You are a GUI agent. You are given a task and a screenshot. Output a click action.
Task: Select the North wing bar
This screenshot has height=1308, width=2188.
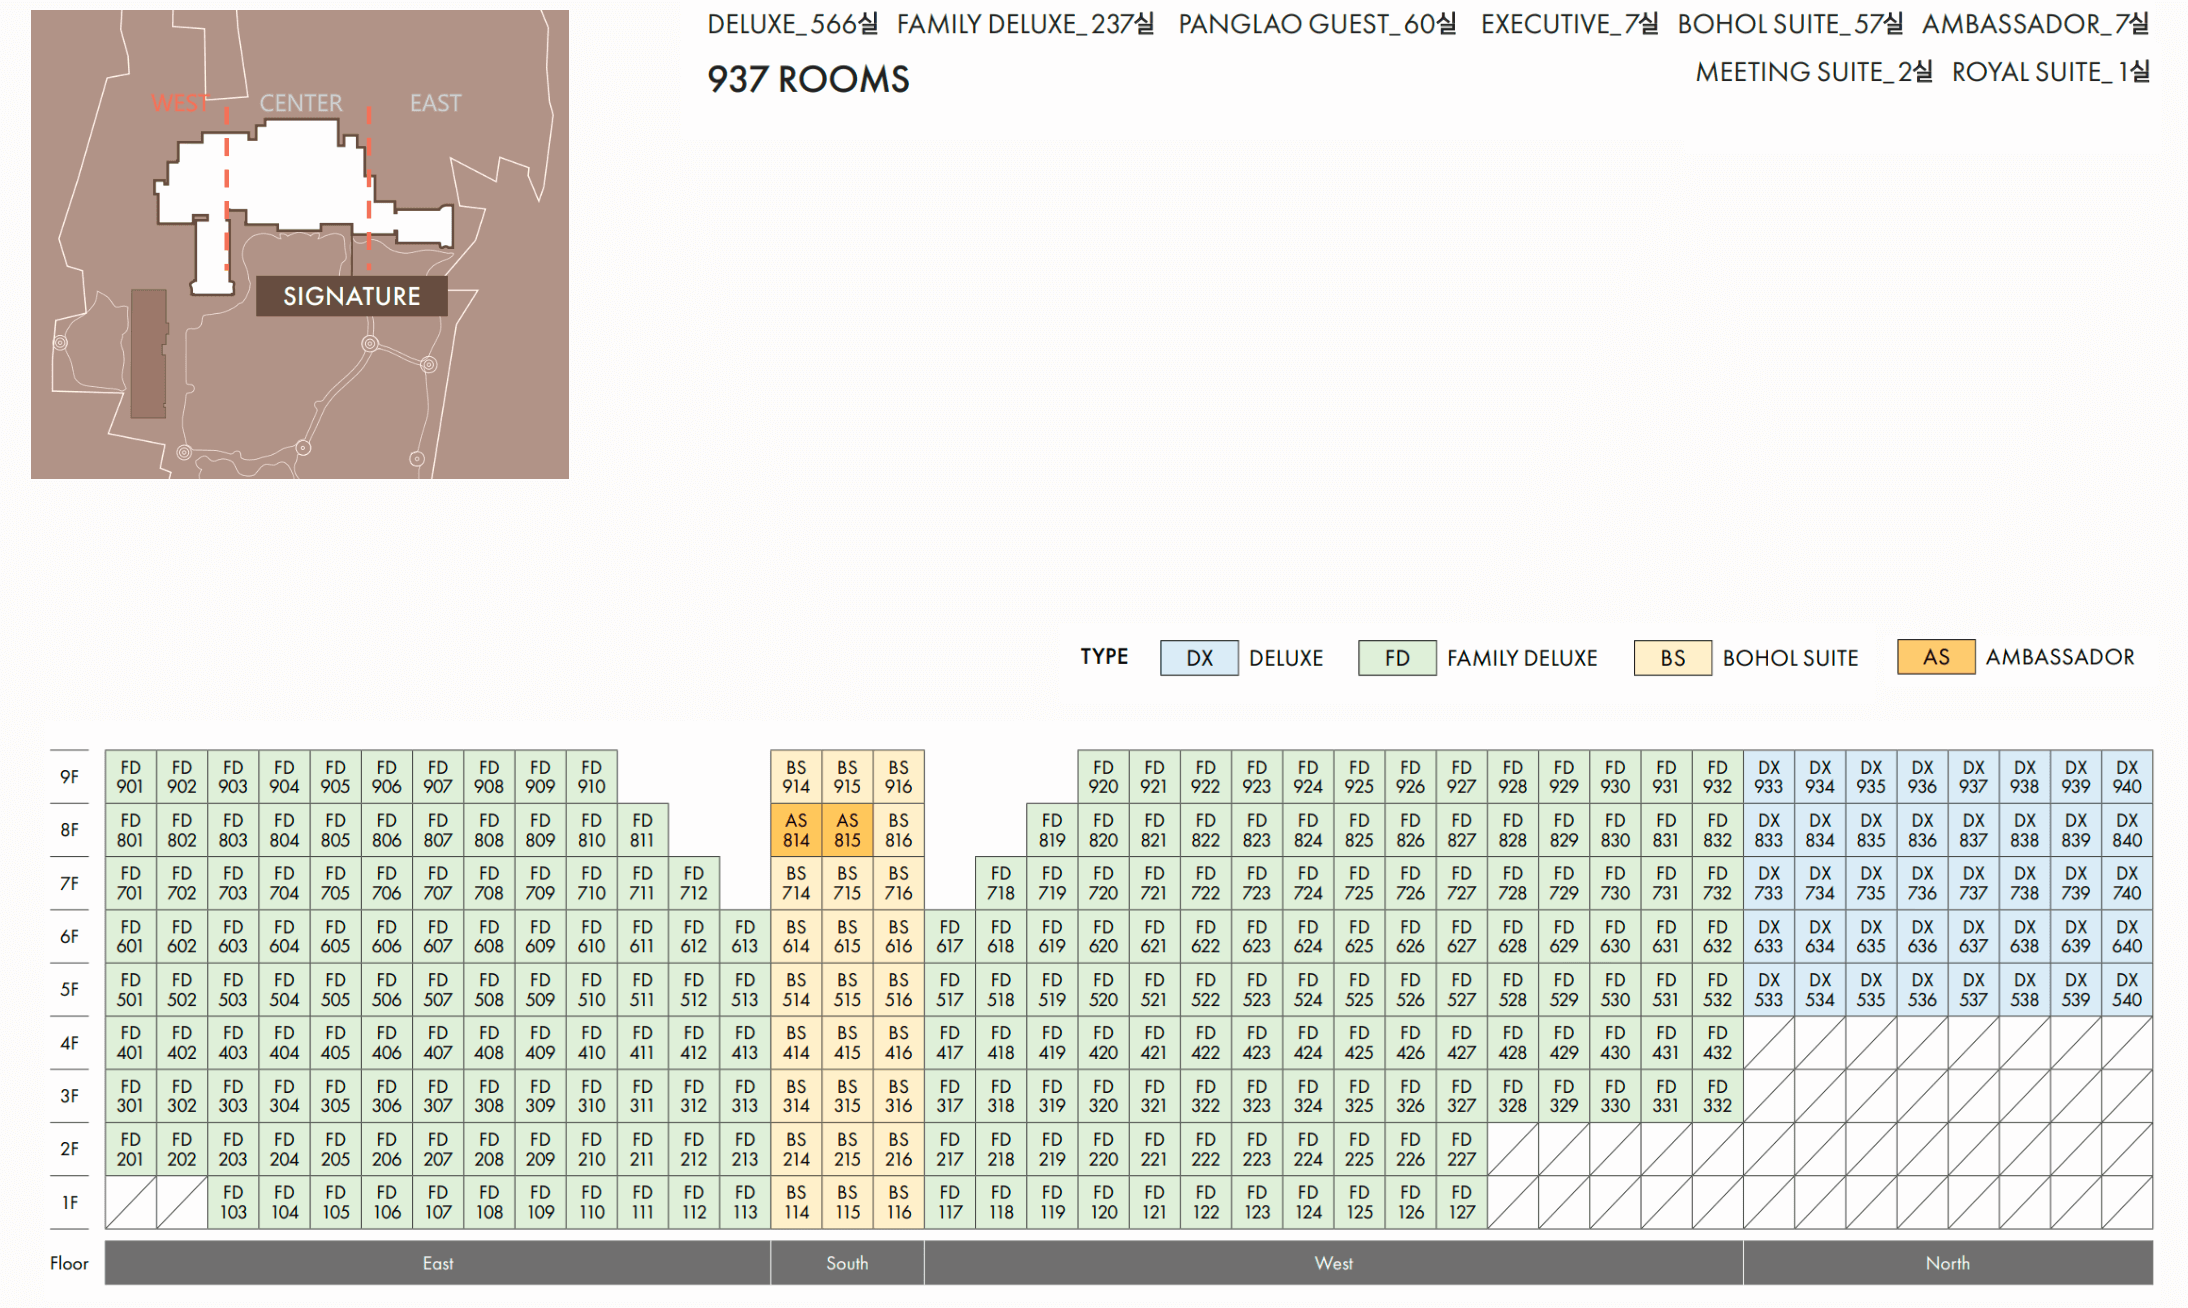pyautogui.click(x=1947, y=1263)
